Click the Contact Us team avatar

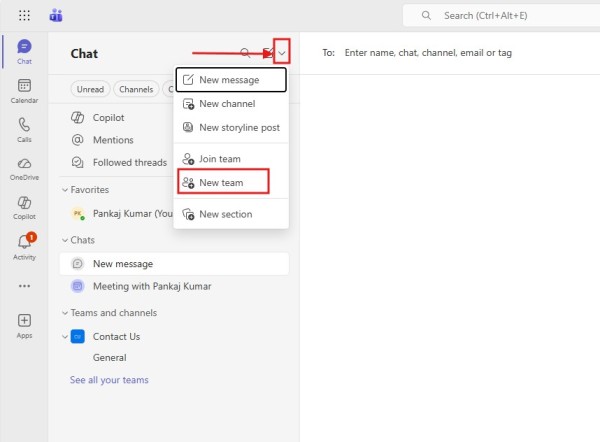coord(78,337)
